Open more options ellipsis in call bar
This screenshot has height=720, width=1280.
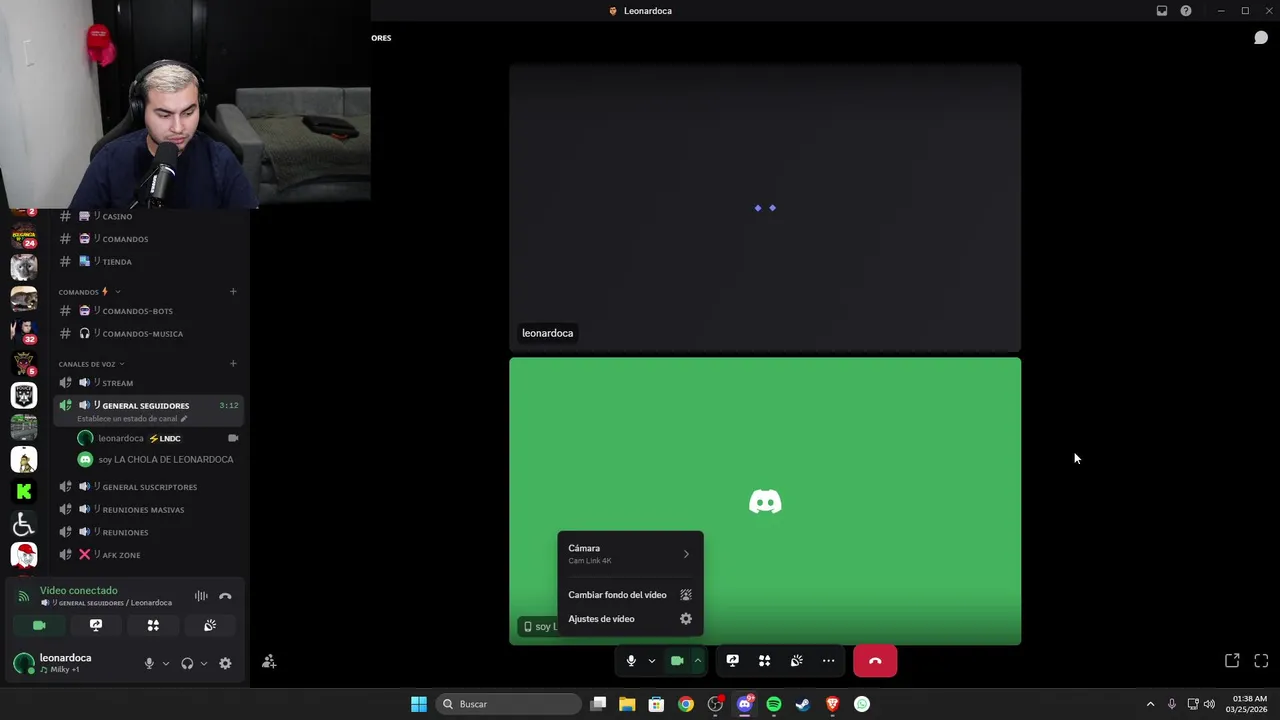point(828,661)
